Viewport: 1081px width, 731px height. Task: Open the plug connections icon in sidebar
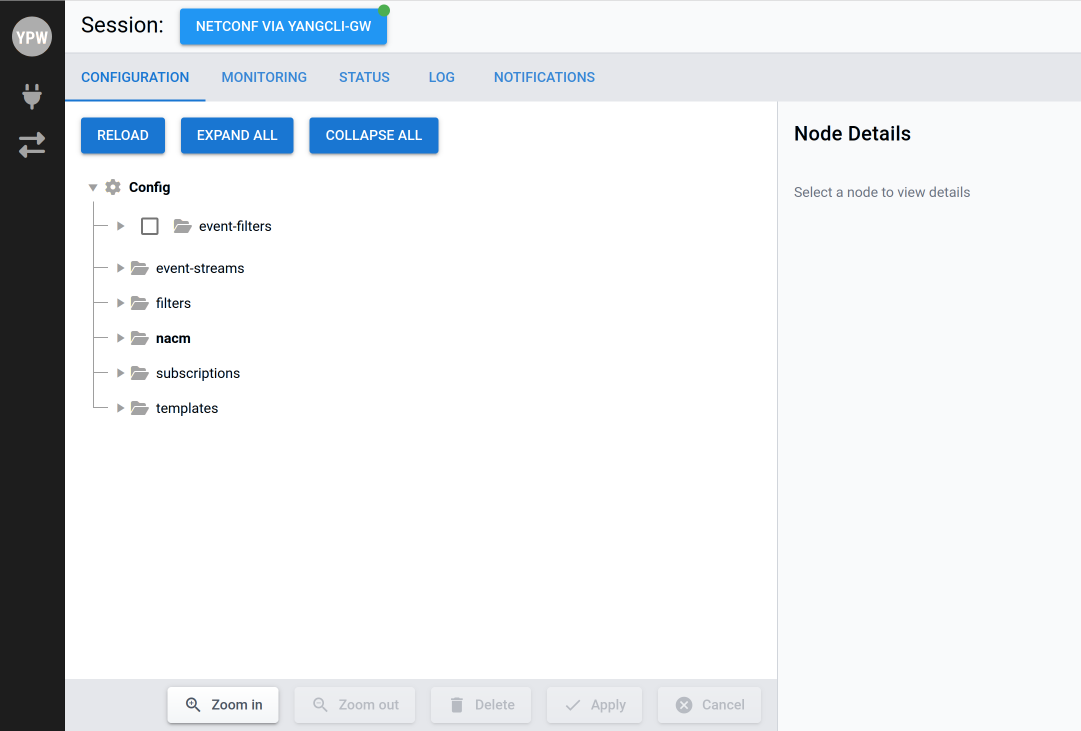(x=32, y=97)
